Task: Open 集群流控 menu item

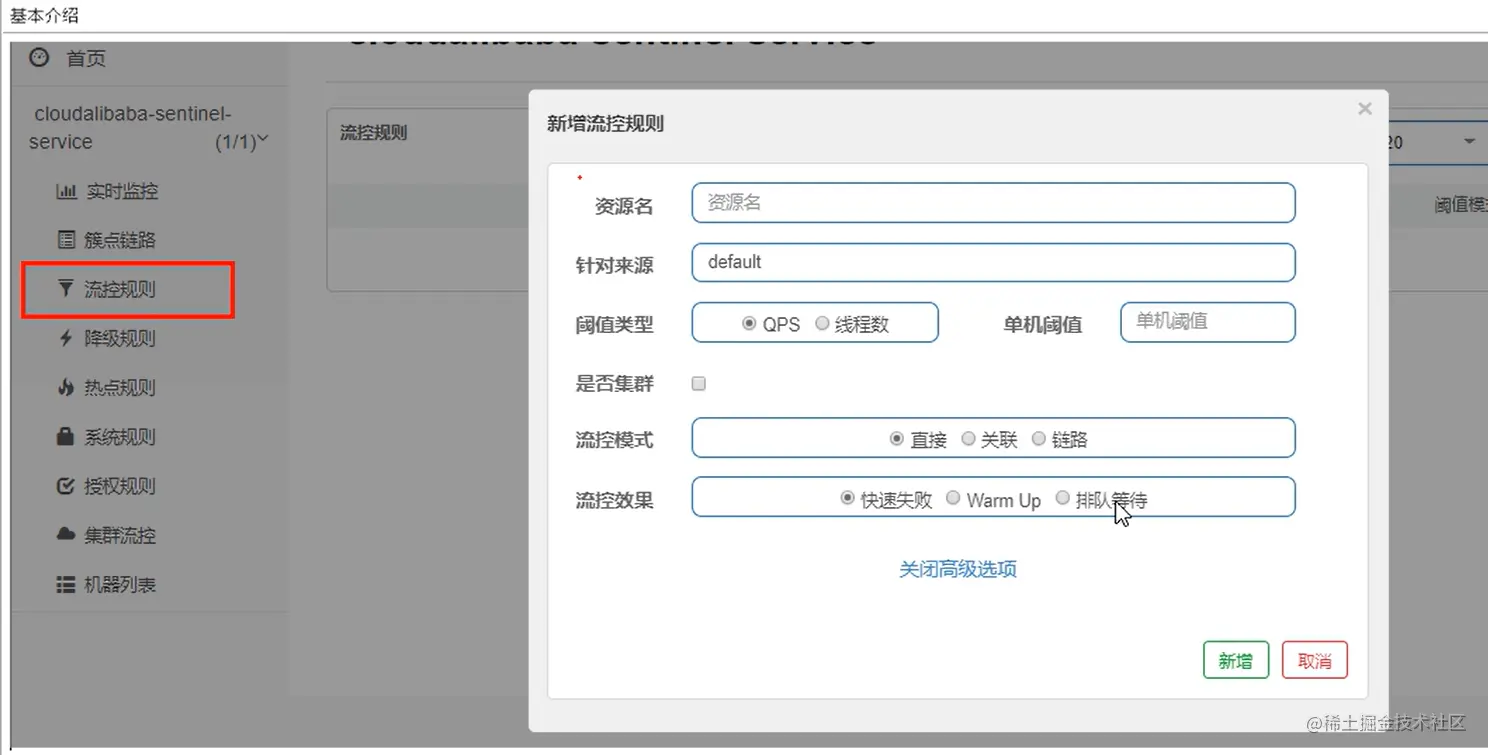Action: [120, 535]
